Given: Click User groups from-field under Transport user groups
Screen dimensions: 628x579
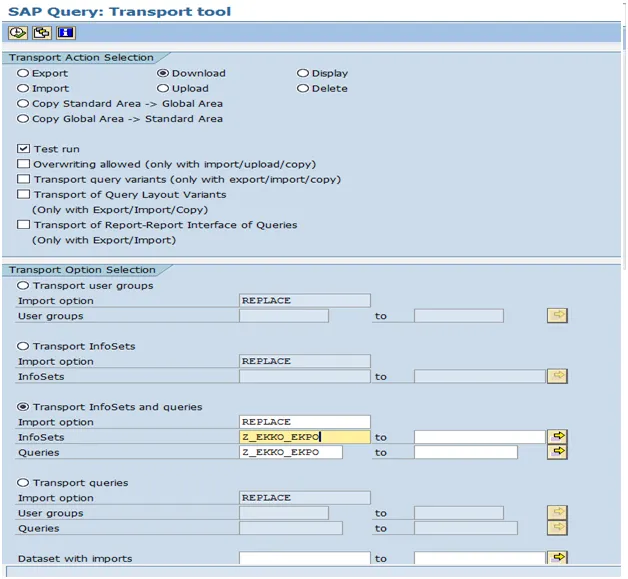Looking at the screenshot, I should [x=284, y=316].
